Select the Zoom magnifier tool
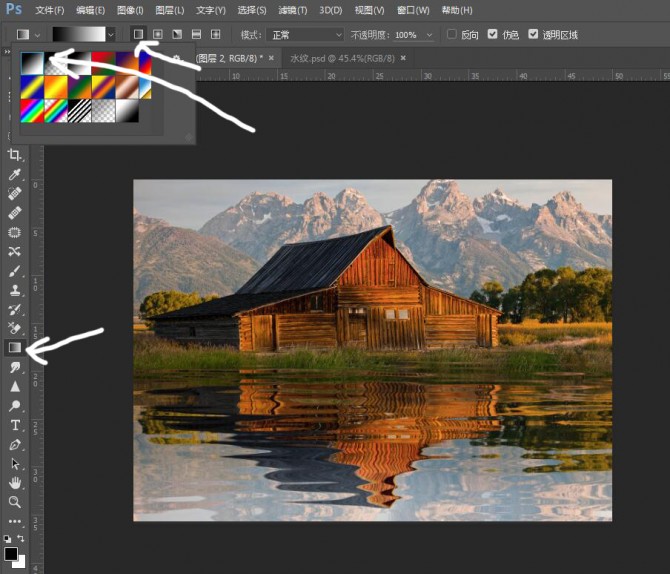This screenshot has width=670, height=574. pos(14,502)
